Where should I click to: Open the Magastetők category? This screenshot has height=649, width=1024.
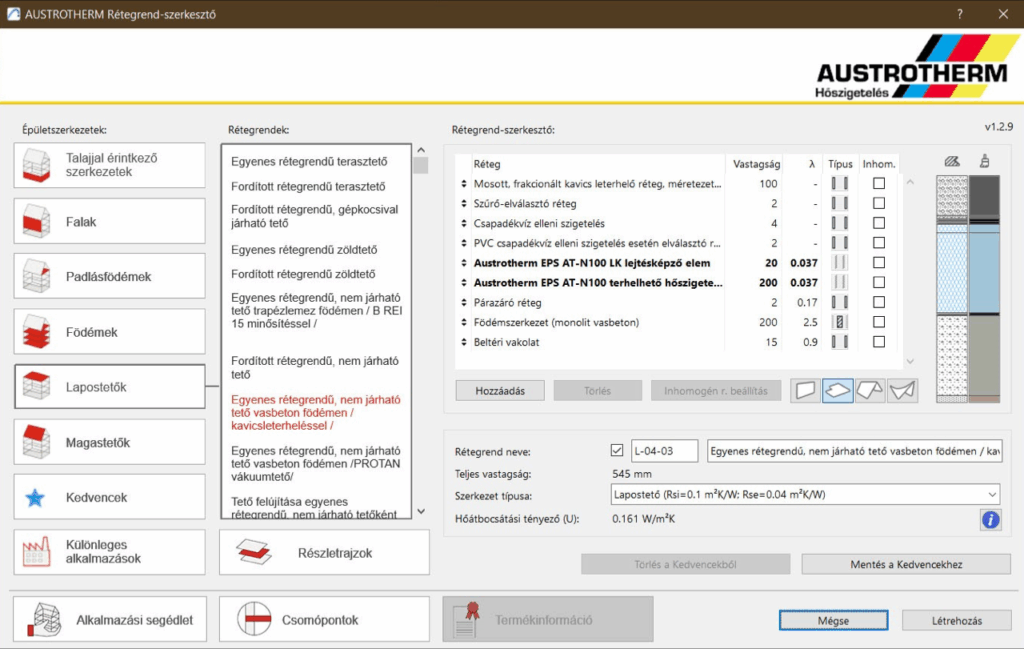(110, 442)
